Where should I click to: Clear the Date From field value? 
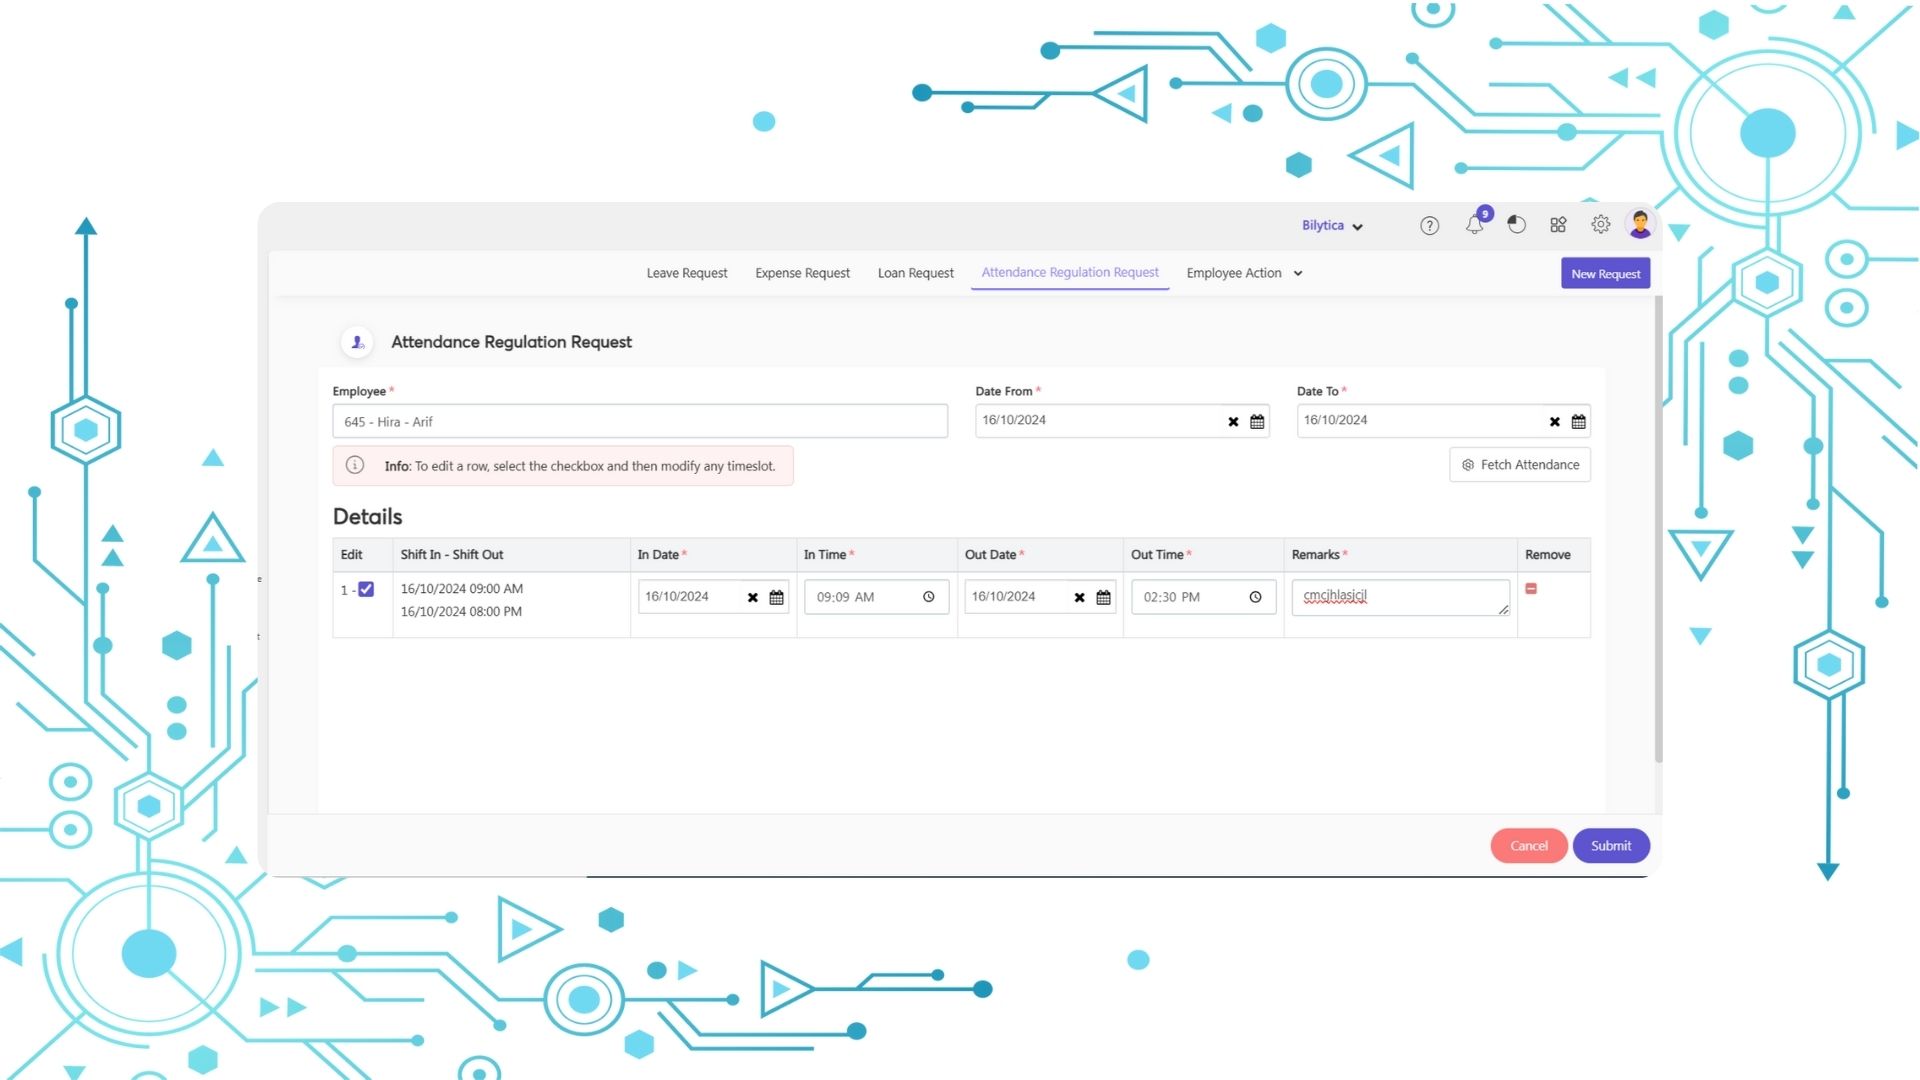1232,421
